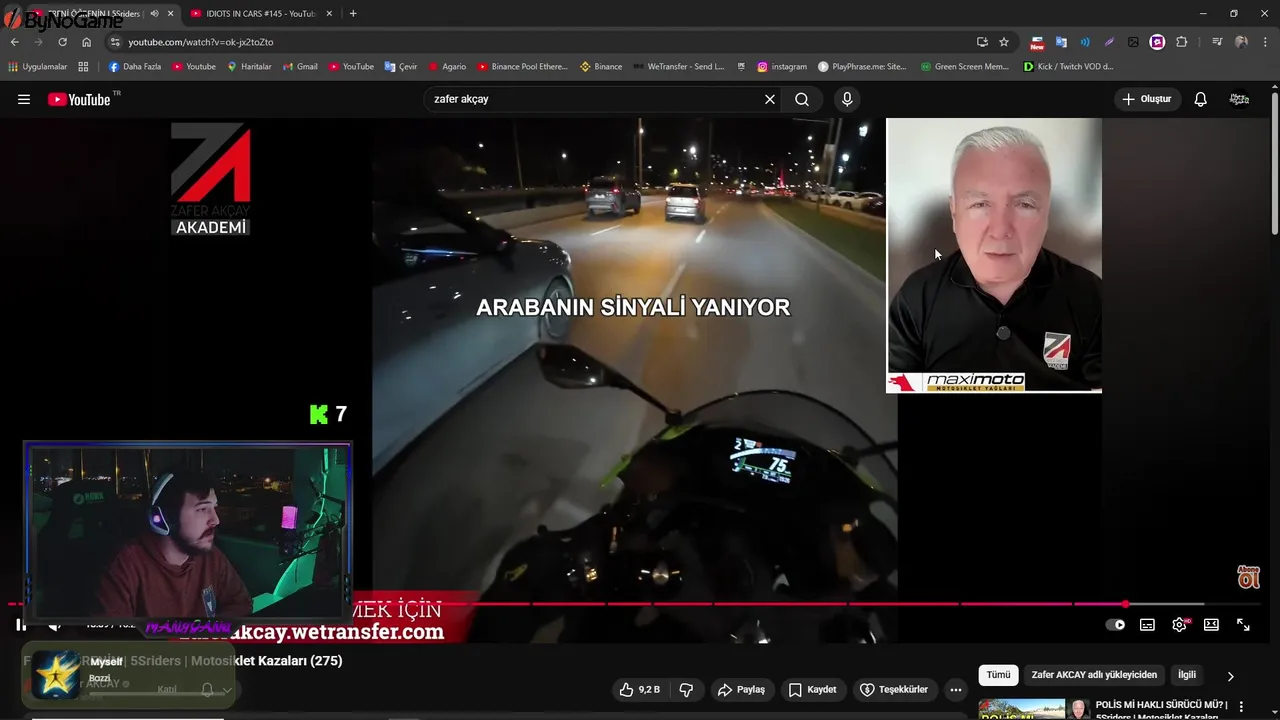The width and height of the screenshot is (1280, 720).
Task: Close the IDIOTS IN CARS #145 tab
Action: pyautogui.click(x=329, y=14)
